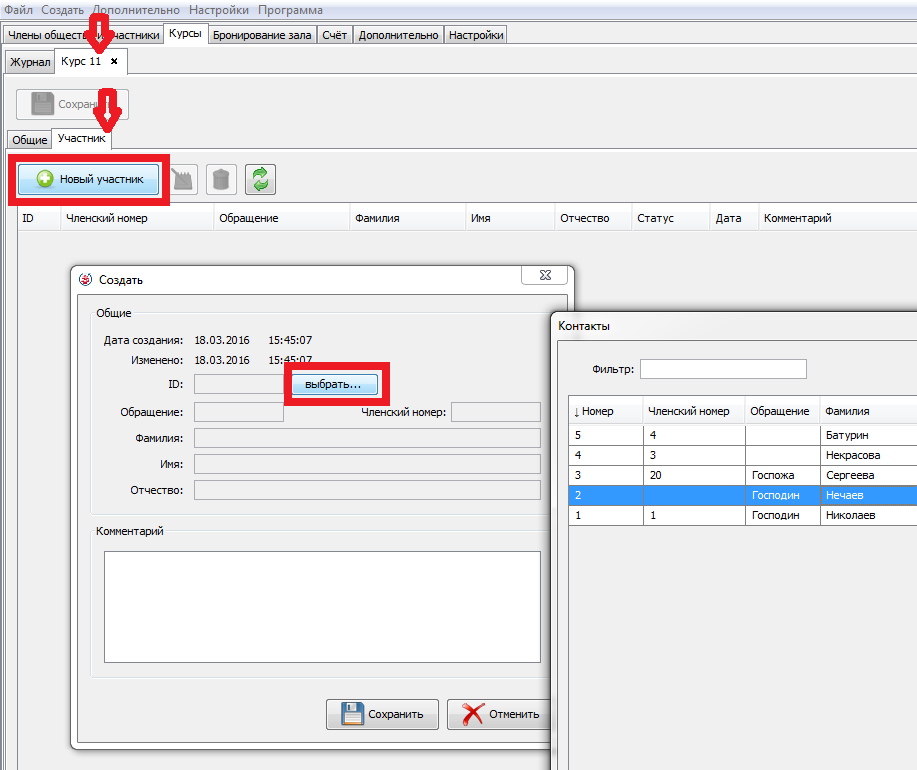The height and width of the screenshot is (770, 917).
Task: Cancel with the Отменить button
Action: click(x=501, y=714)
